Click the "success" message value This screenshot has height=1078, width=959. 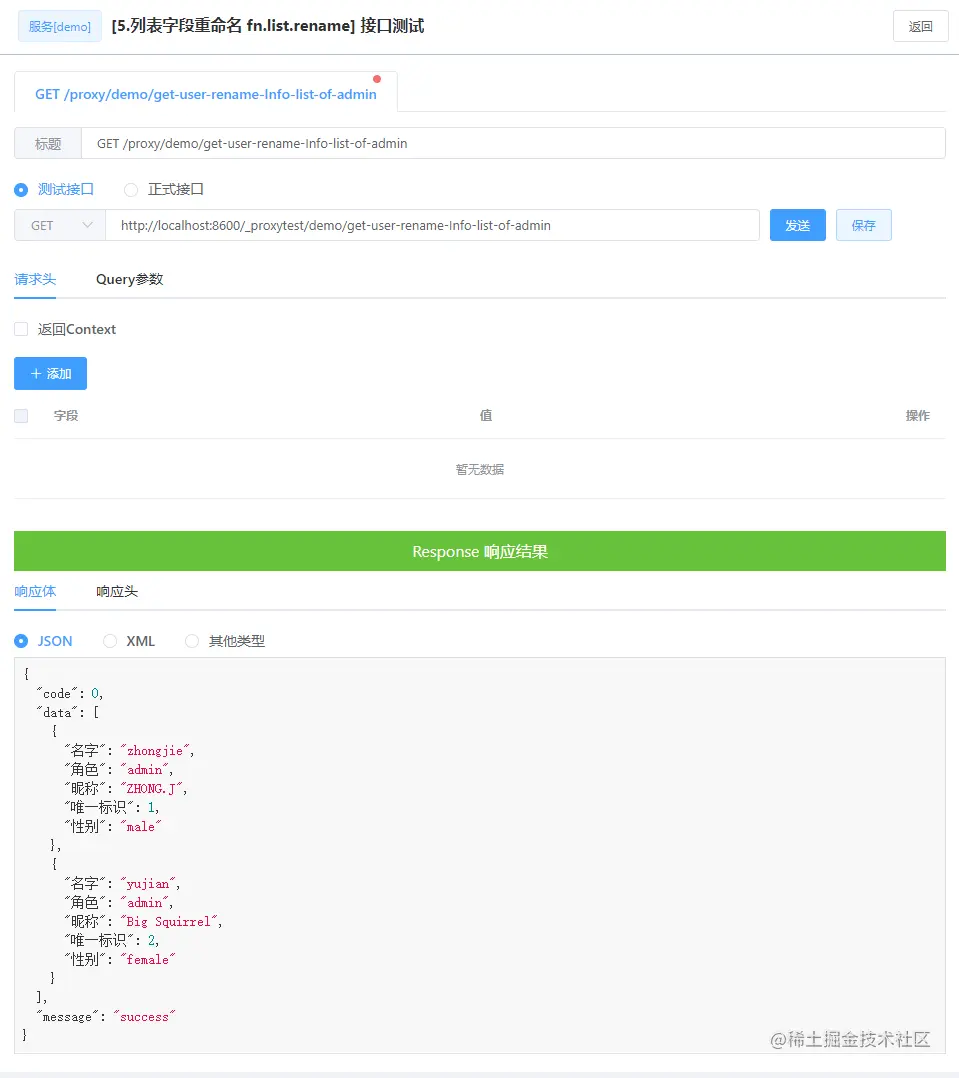(144, 1016)
